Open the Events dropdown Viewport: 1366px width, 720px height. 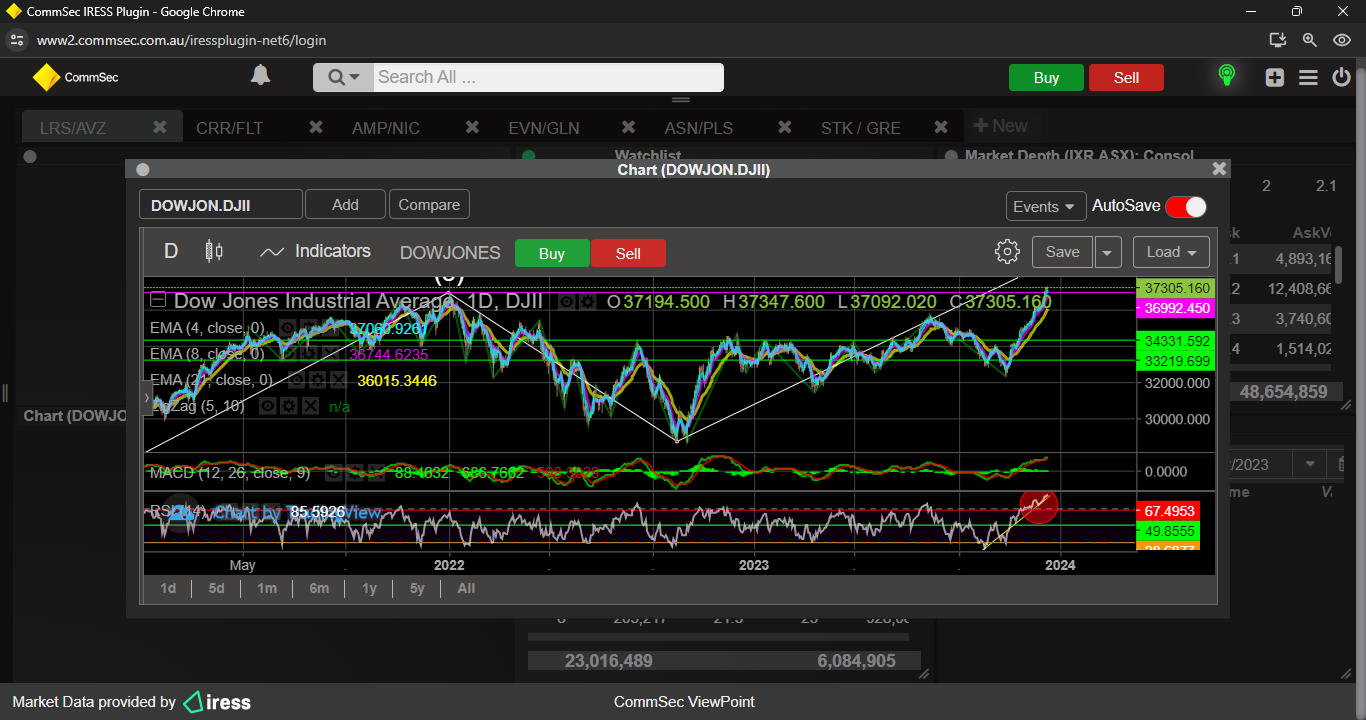(1046, 206)
